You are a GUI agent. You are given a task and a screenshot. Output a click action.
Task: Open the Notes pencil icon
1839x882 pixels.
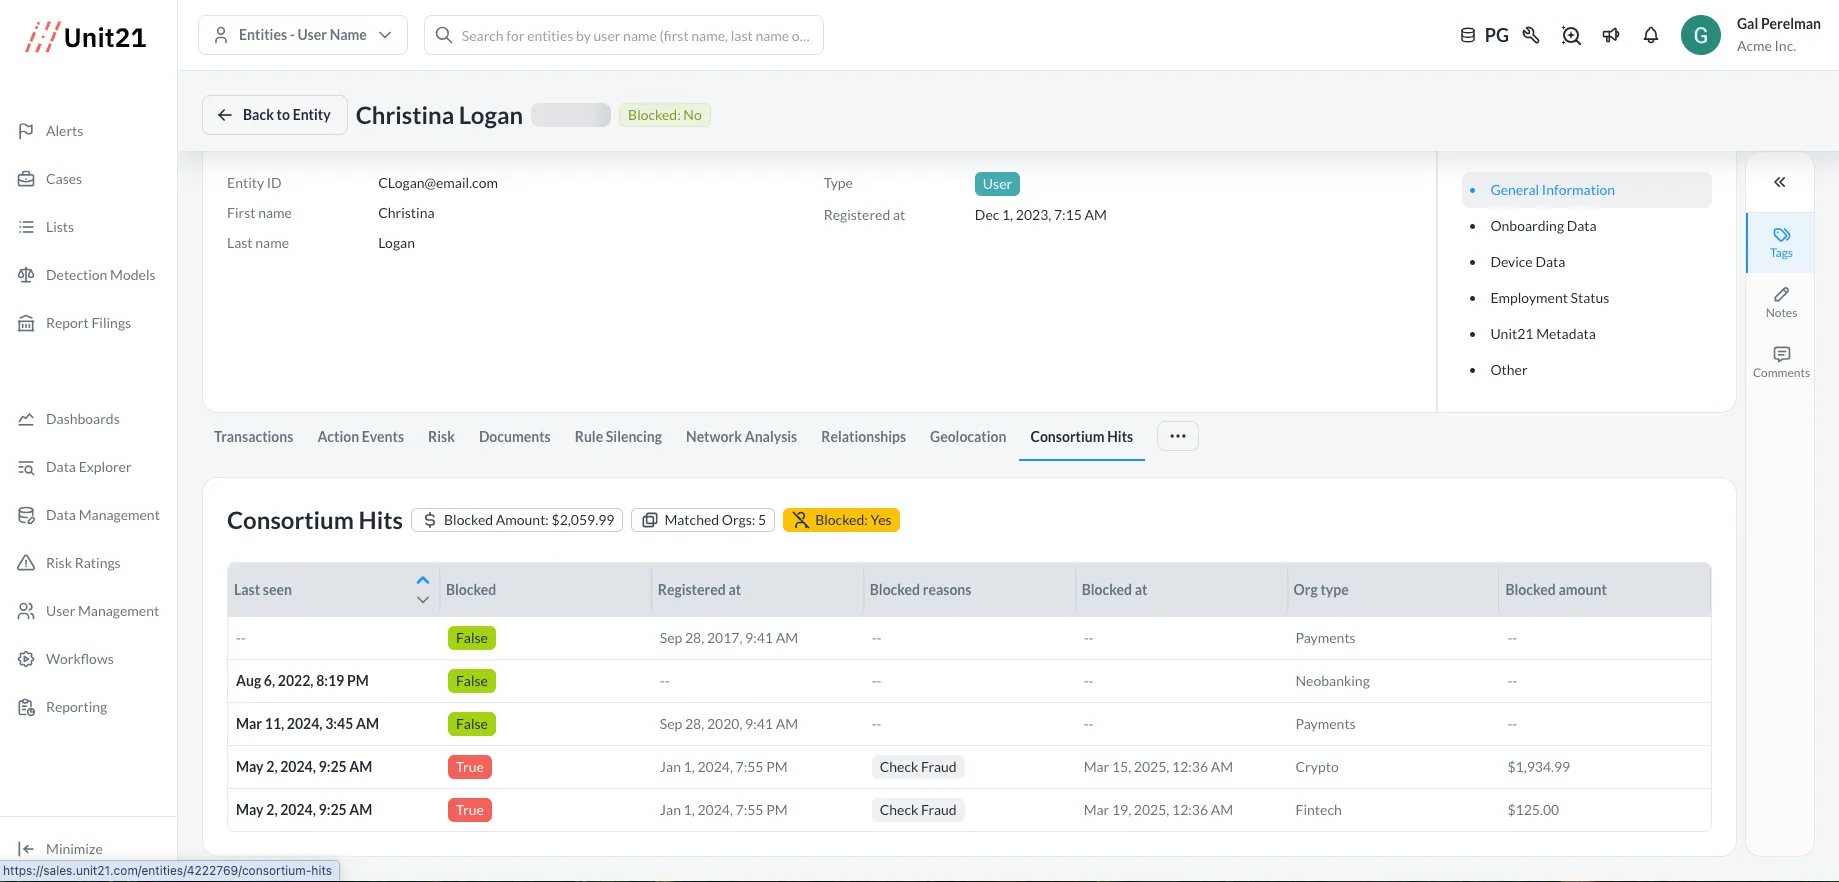click(1781, 302)
